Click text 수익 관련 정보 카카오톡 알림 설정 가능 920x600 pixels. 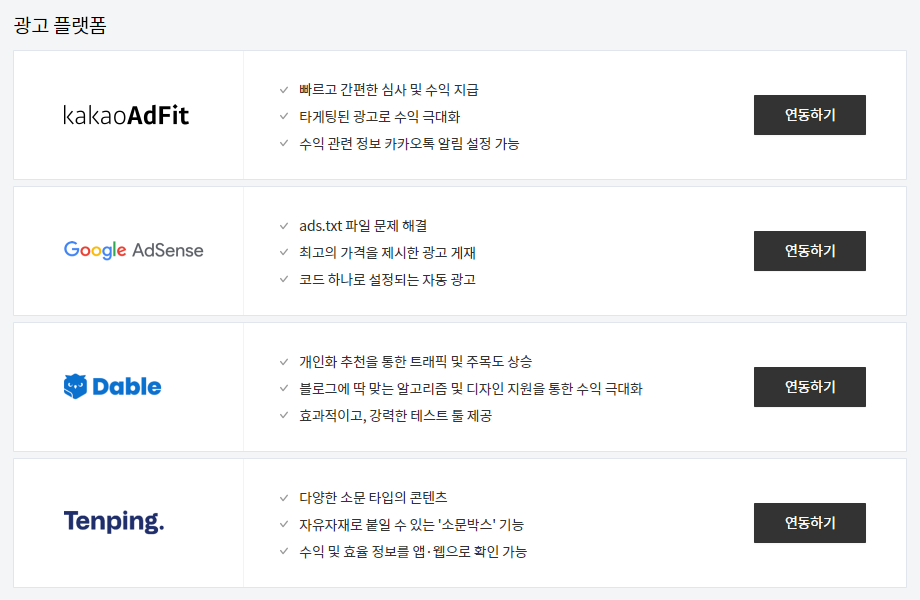[x=409, y=144]
